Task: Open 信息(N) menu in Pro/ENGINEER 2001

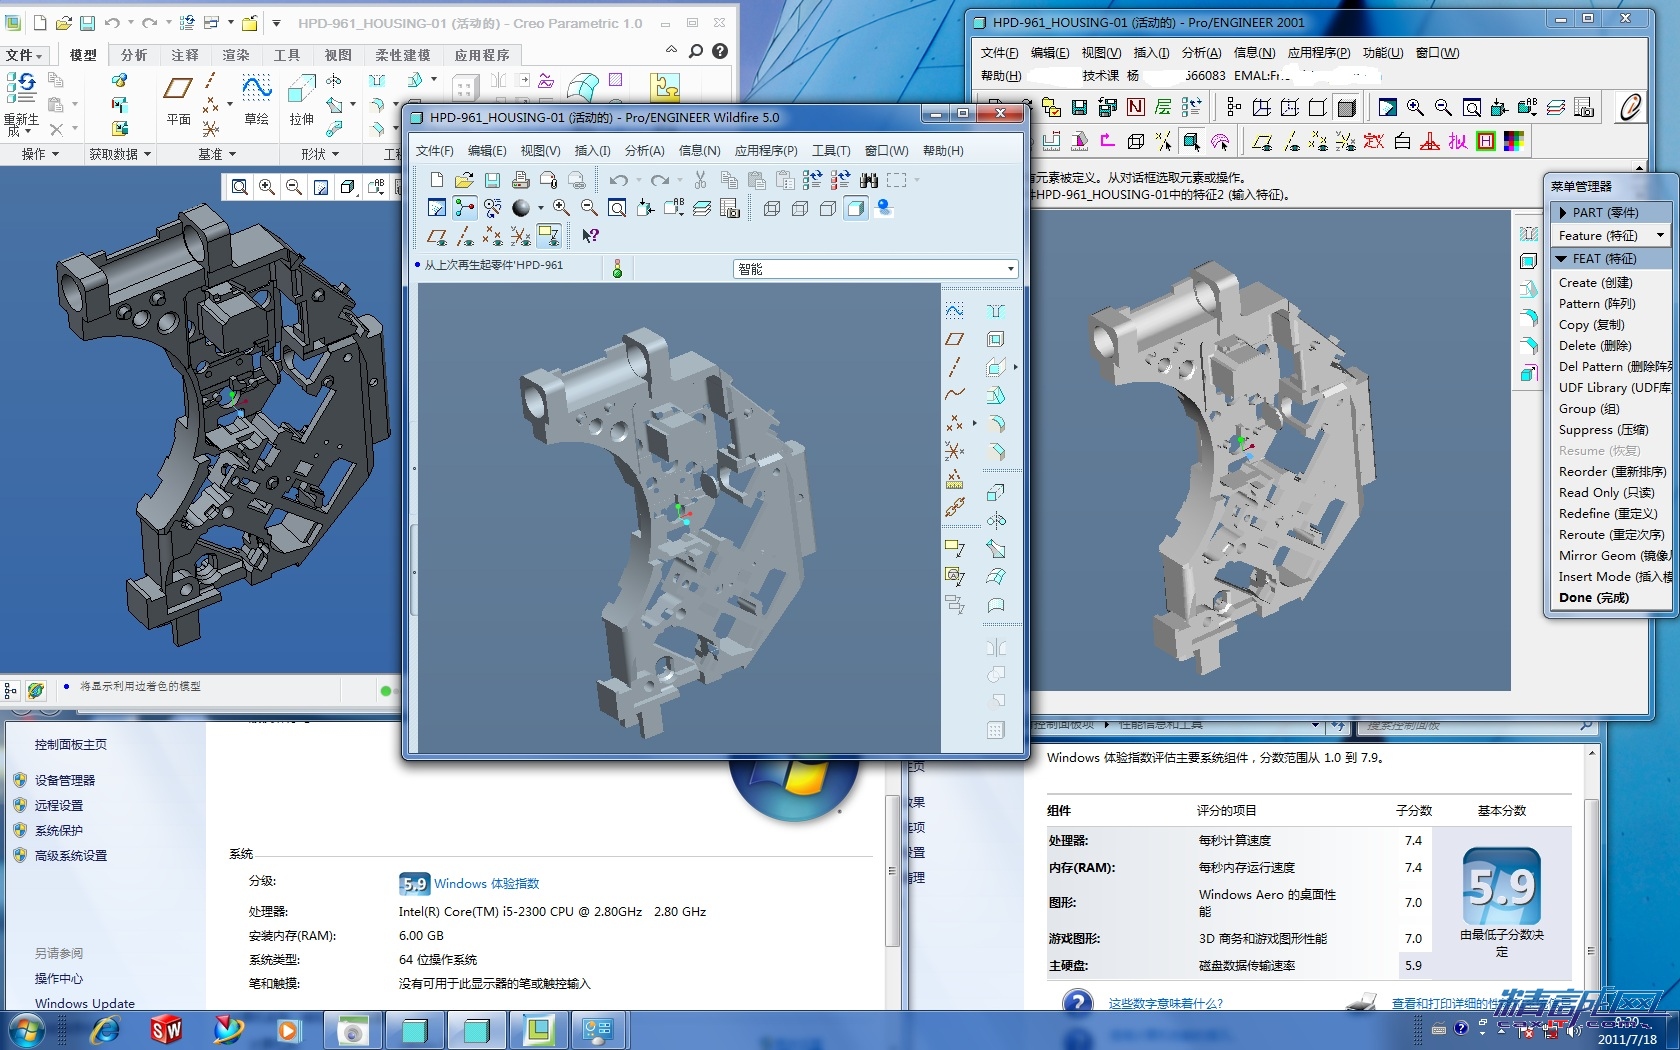Action: coord(1254,53)
